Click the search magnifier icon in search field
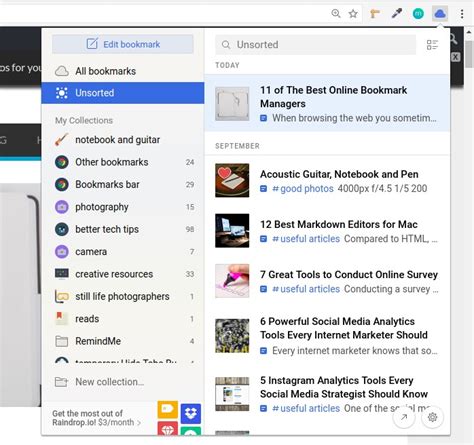The width and height of the screenshot is (474, 445). coord(226,44)
